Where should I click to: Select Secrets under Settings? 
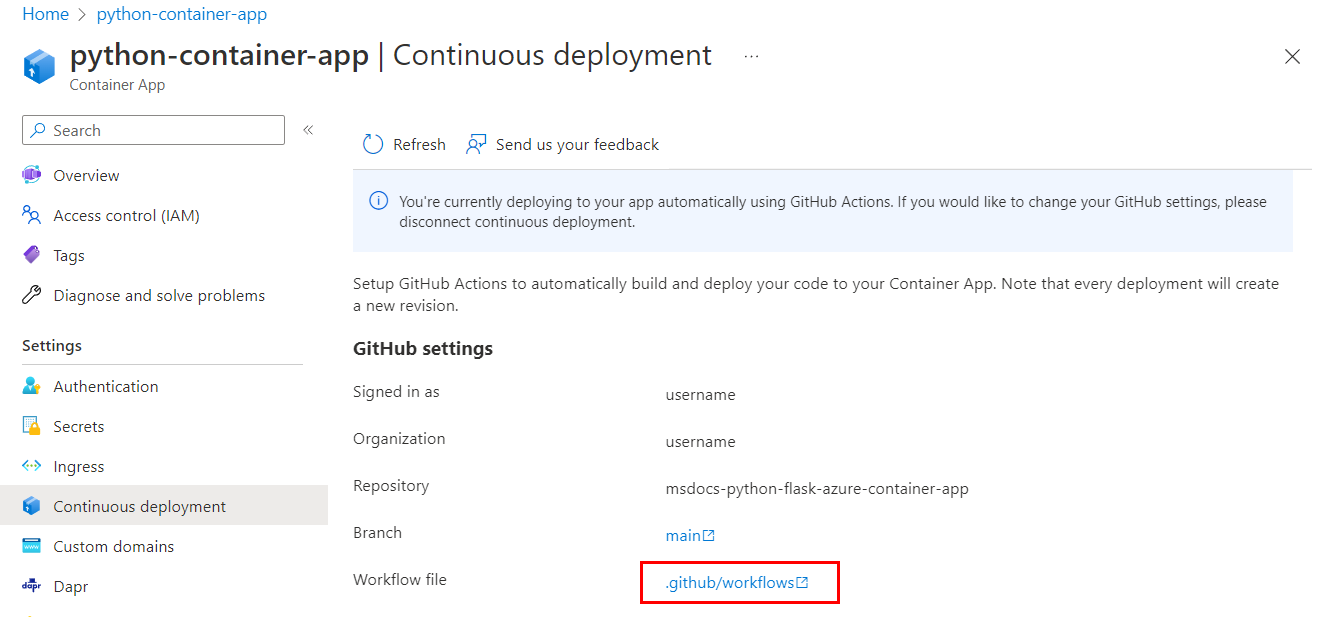tap(79, 426)
